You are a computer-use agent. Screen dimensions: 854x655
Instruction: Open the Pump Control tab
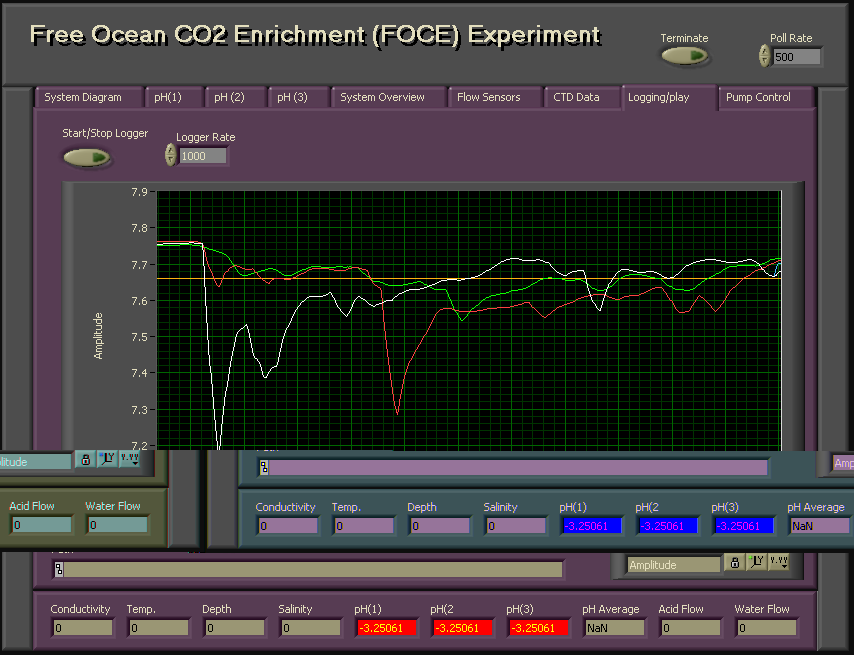coord(758,97)
